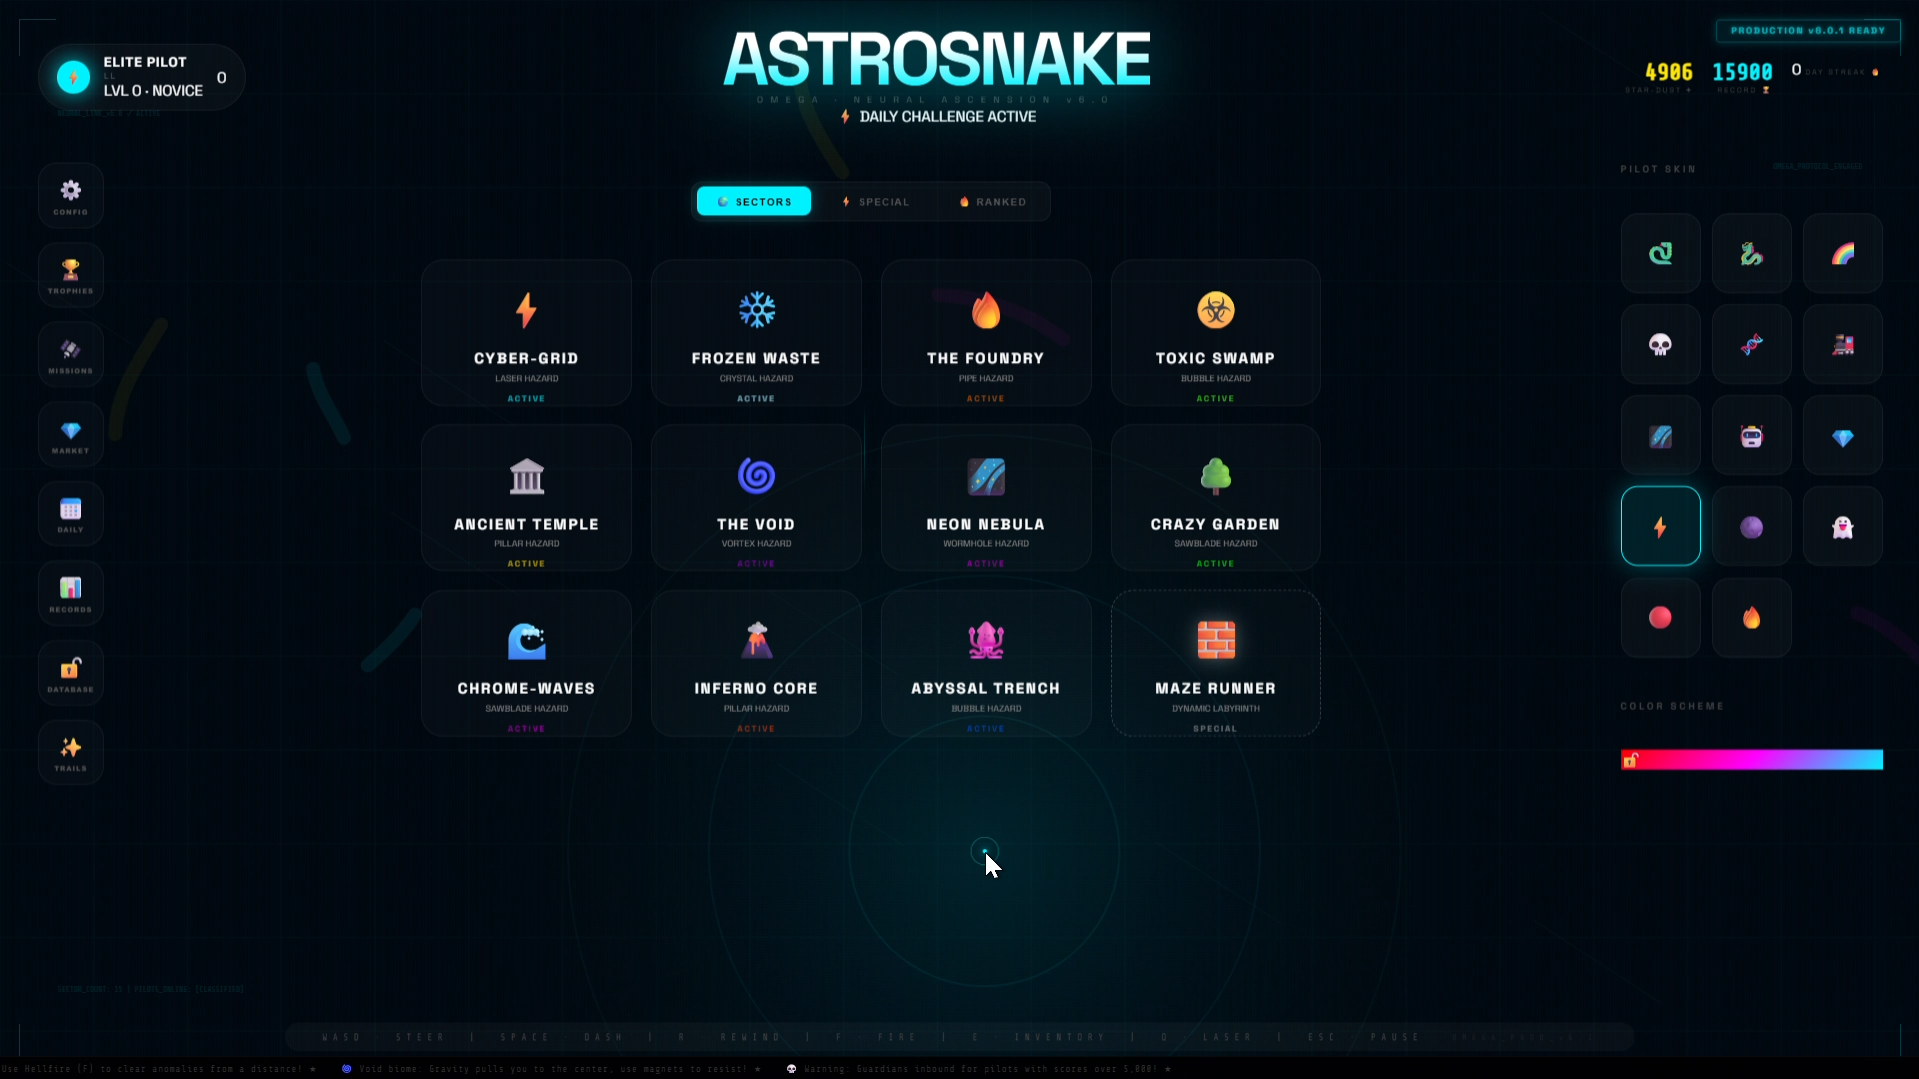
Task: Select the DNA helix pilot skin
Action: 1751,345
